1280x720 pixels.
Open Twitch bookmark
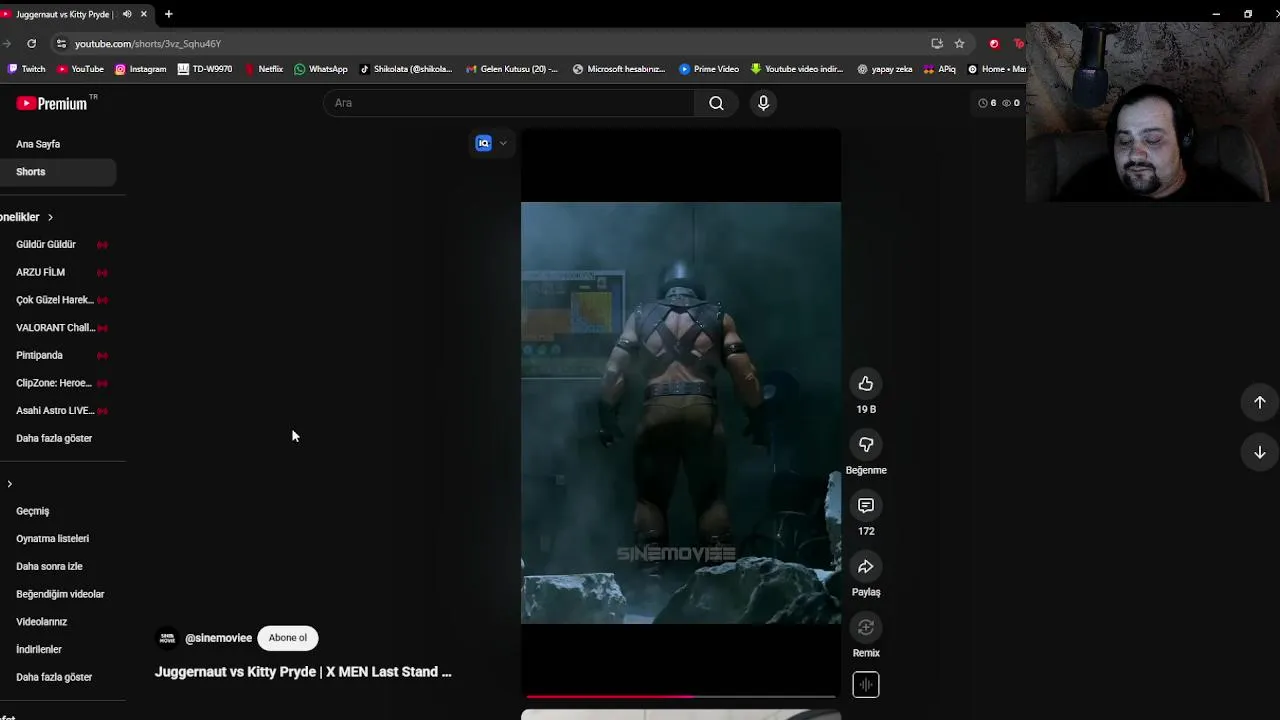coord(27,69)
